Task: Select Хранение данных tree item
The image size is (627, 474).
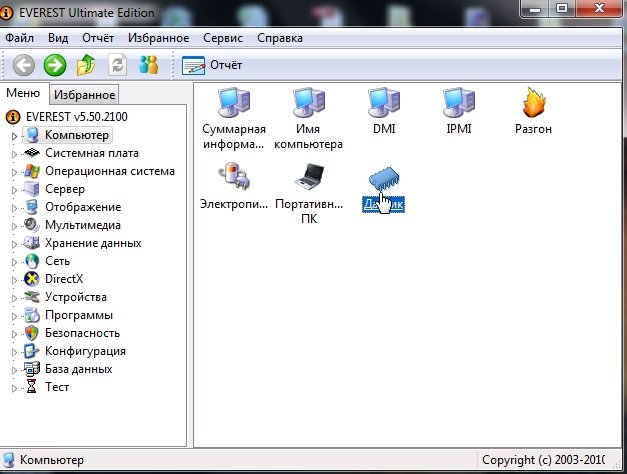Action: point(83,243)
